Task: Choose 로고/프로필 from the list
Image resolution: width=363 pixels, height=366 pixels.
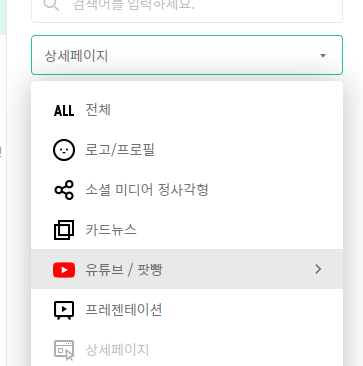Action: [187, 150]
